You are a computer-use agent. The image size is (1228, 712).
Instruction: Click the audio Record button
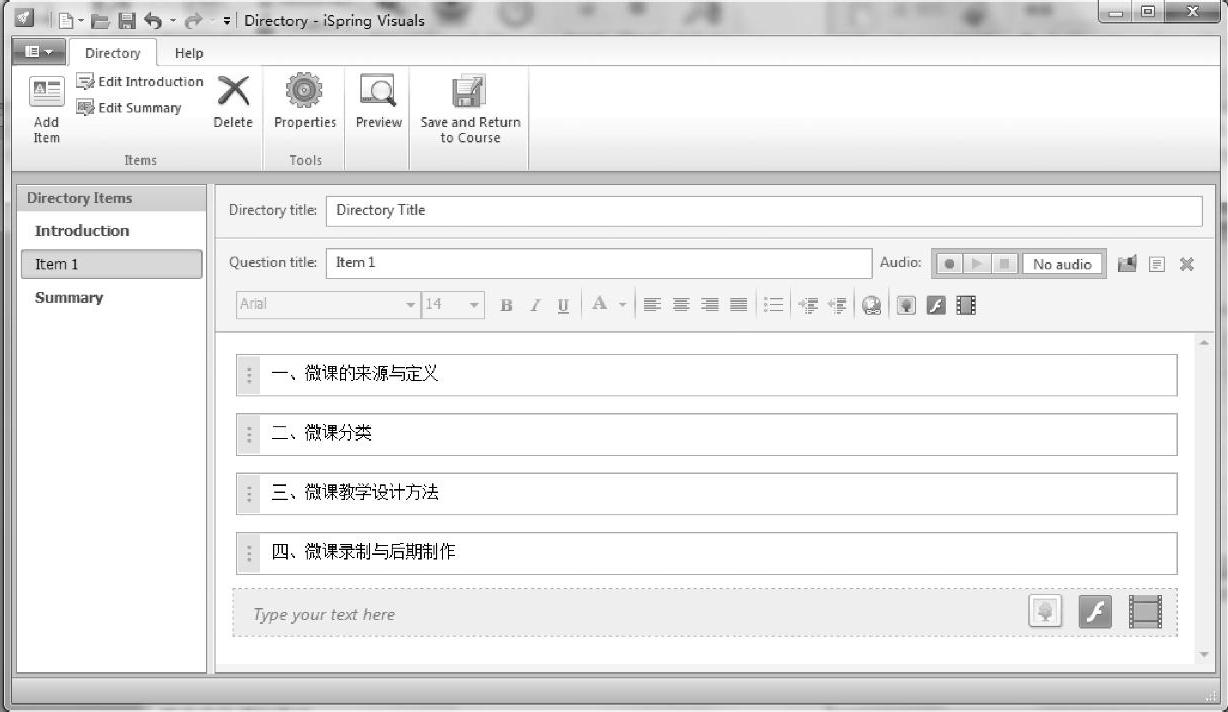tap(949, 264)
